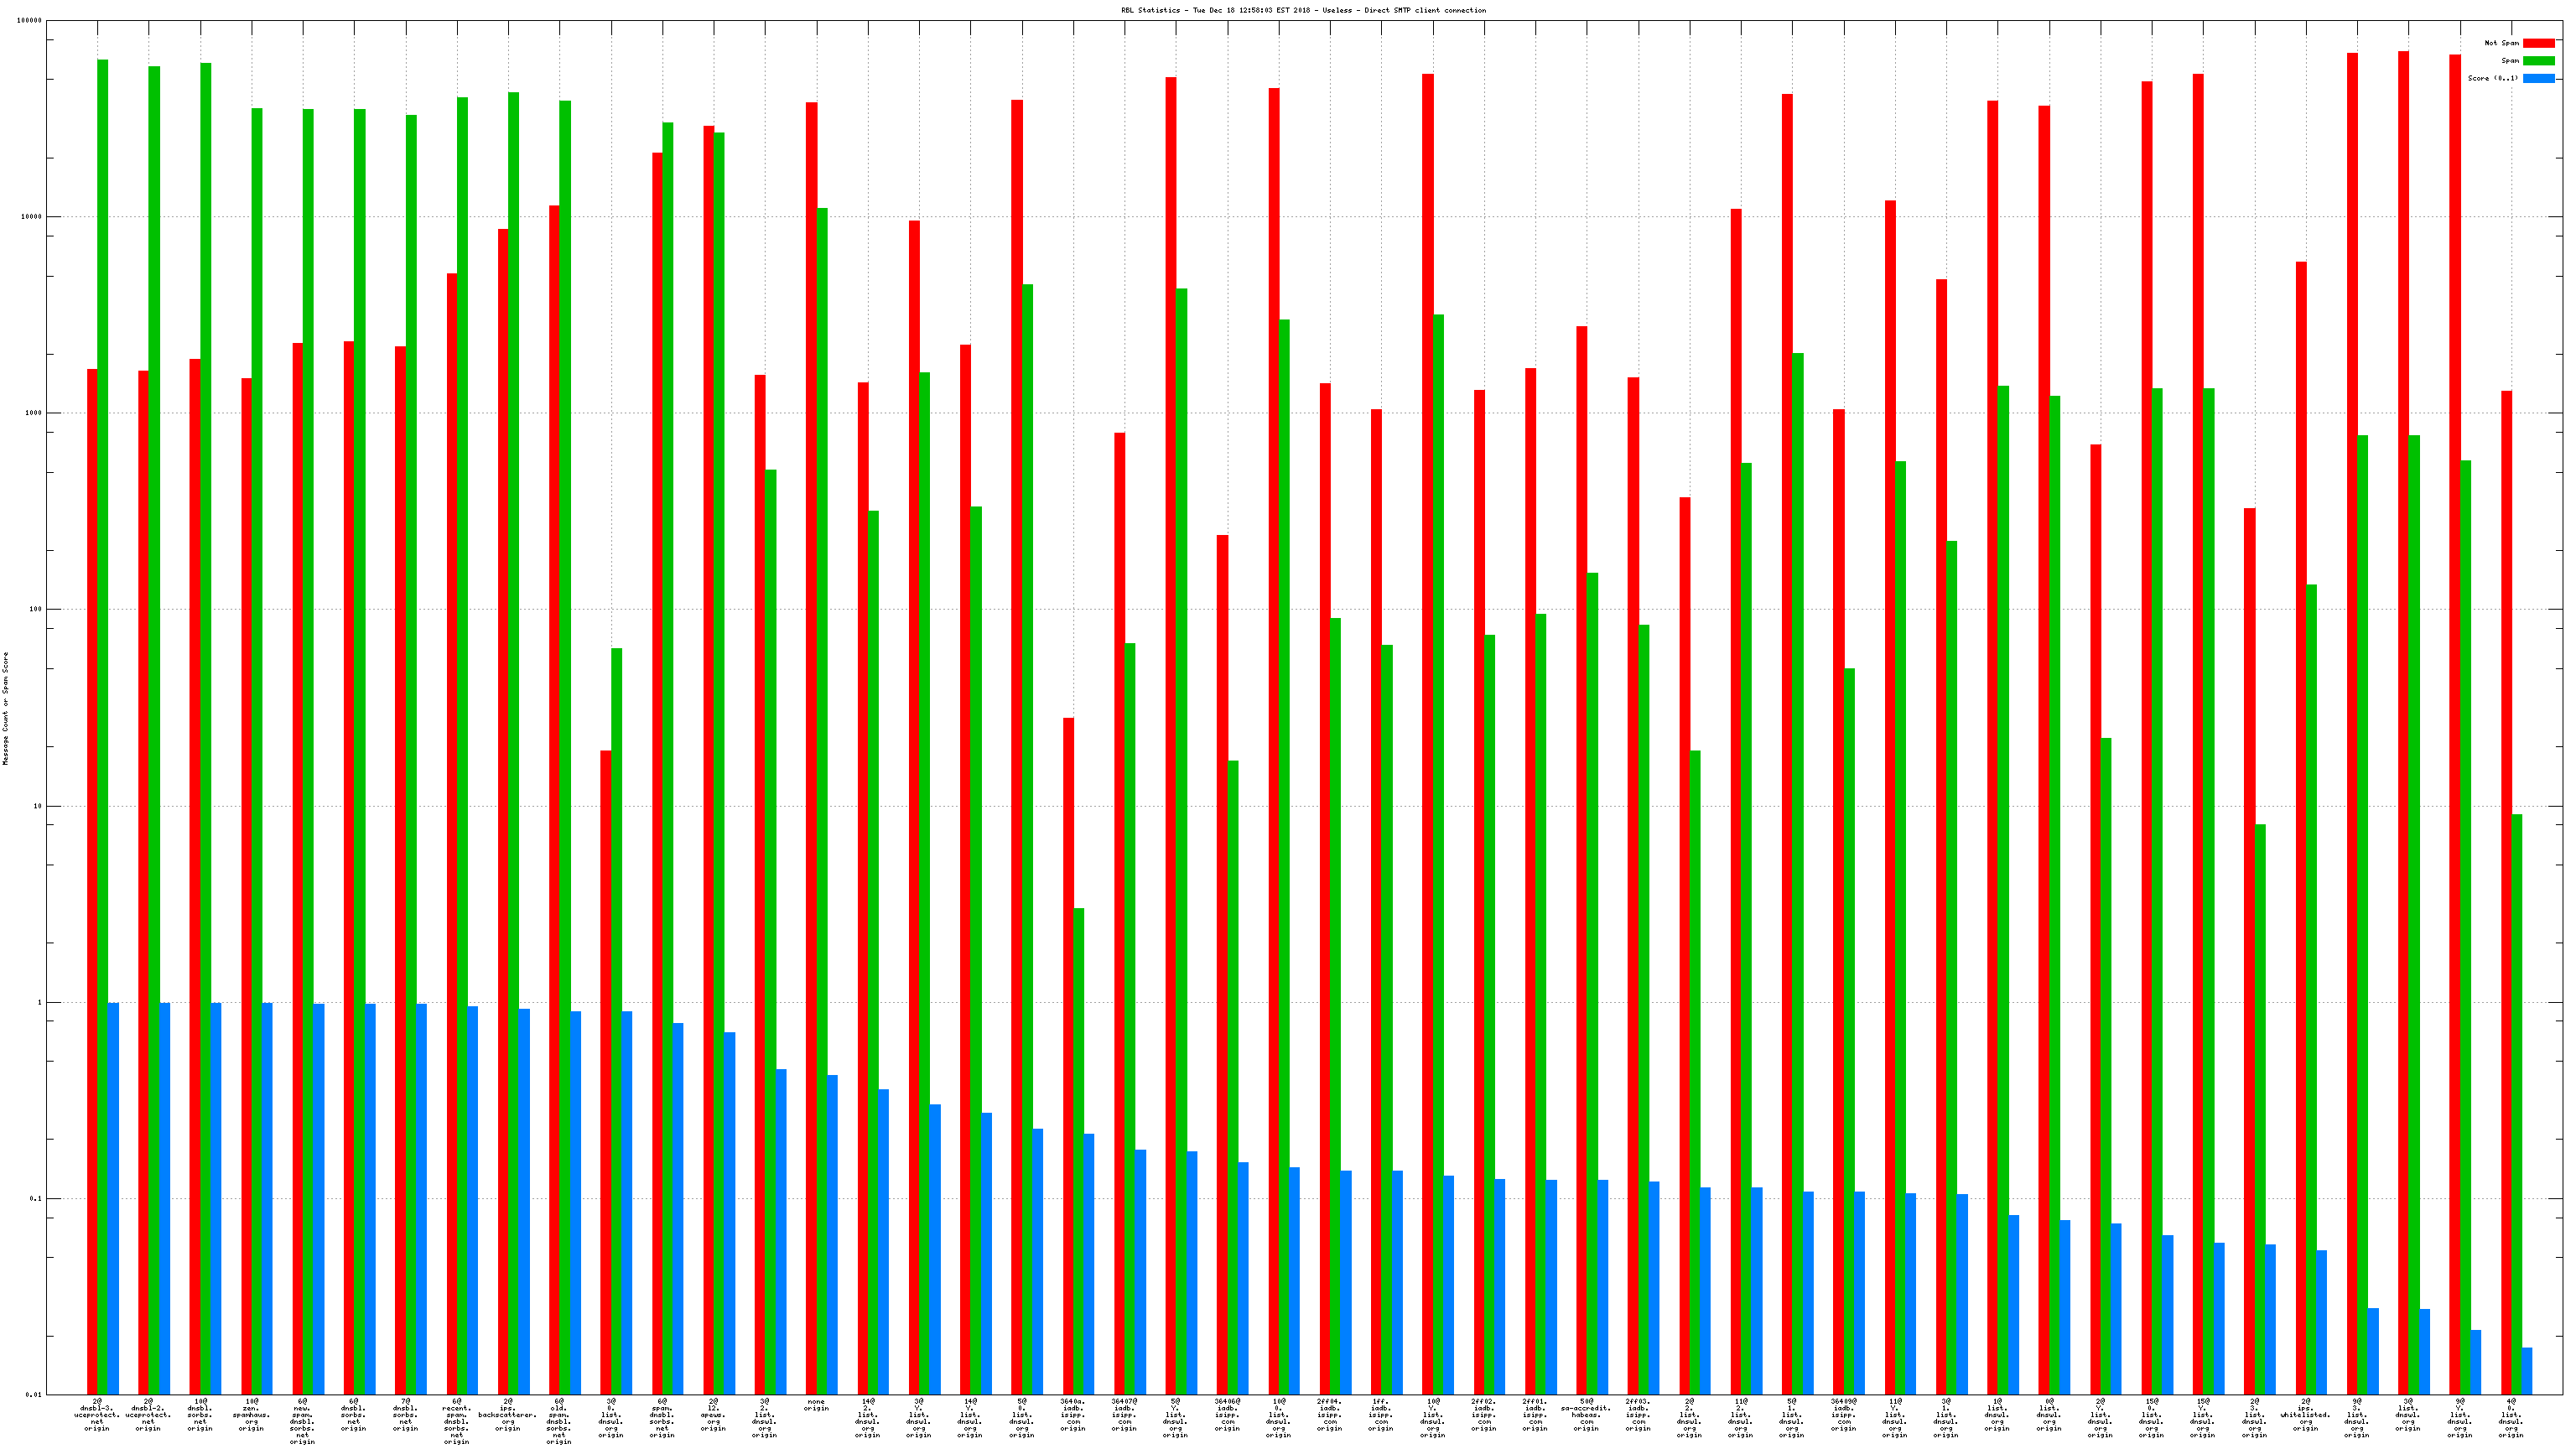Click the blue Score bar for ips.backscatterer.org

pyautogui.click(x=524, y=1200)
